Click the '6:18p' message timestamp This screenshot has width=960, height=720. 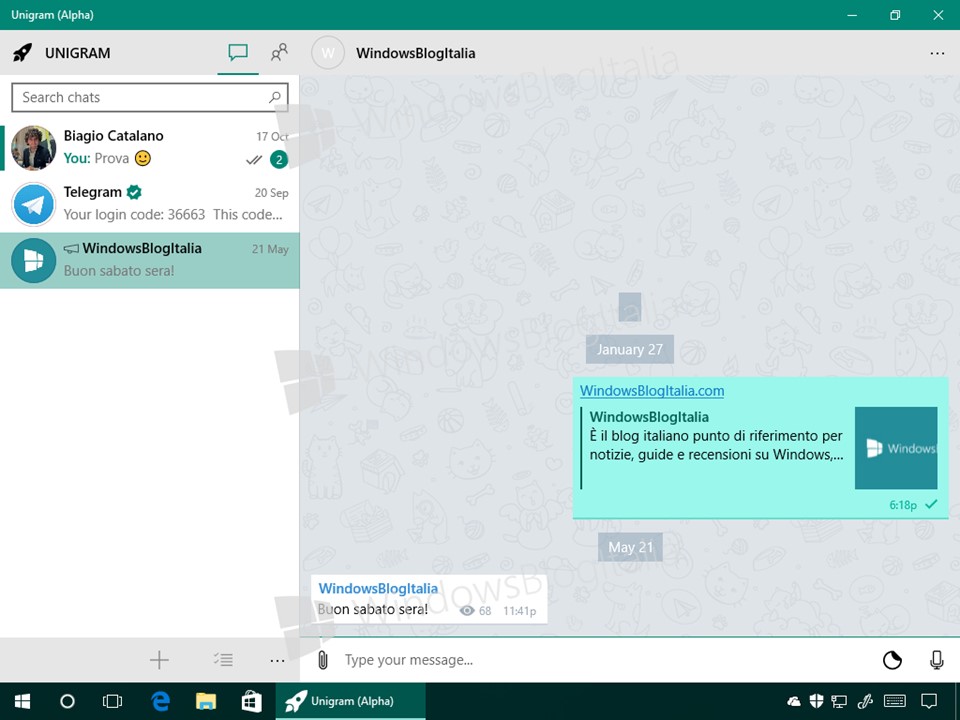point(903,505)
